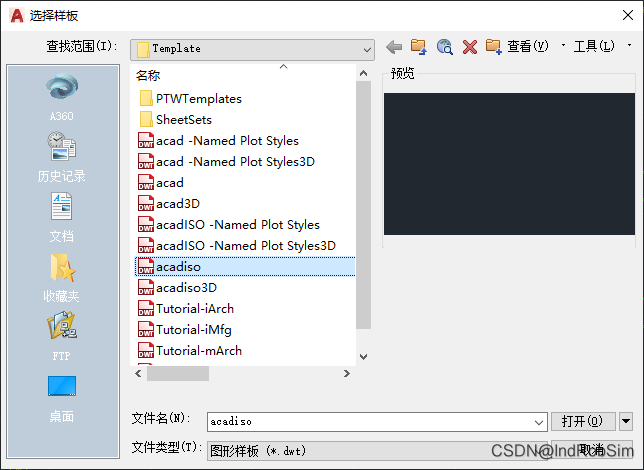644x470 pixels.
Task: Select the SheetSets folder
Action: click(x=175, y=120)
